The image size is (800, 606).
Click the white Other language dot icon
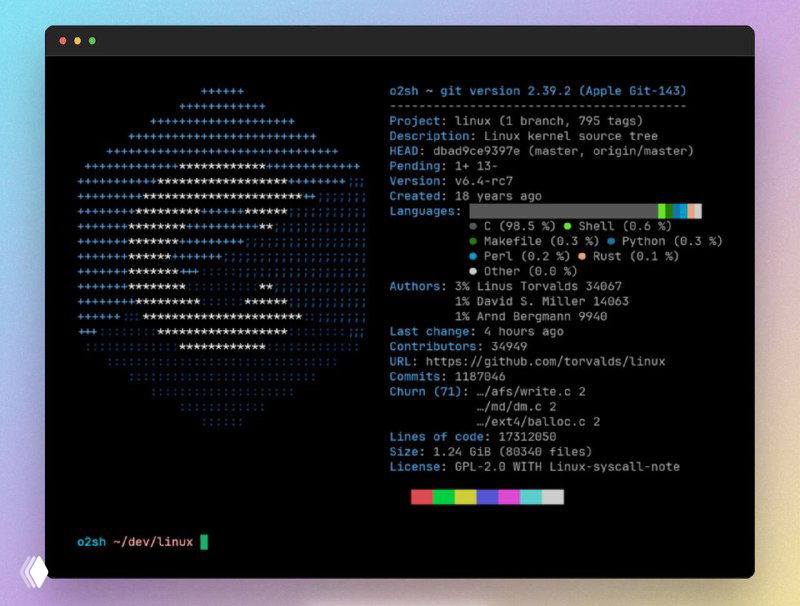point(472,270)
